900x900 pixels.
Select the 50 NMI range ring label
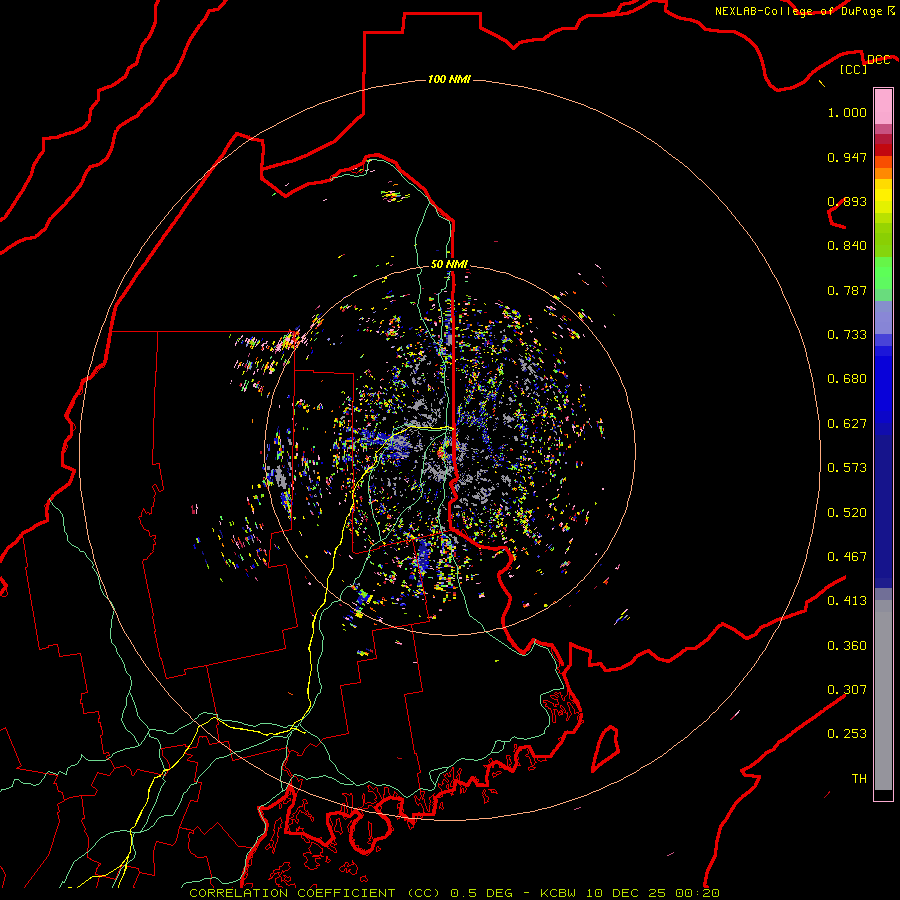pyautogui.click(x=449, y=264)
